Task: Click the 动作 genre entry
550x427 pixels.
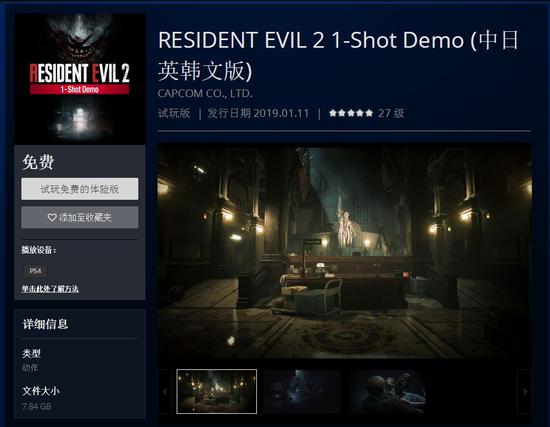Action: 30,368
